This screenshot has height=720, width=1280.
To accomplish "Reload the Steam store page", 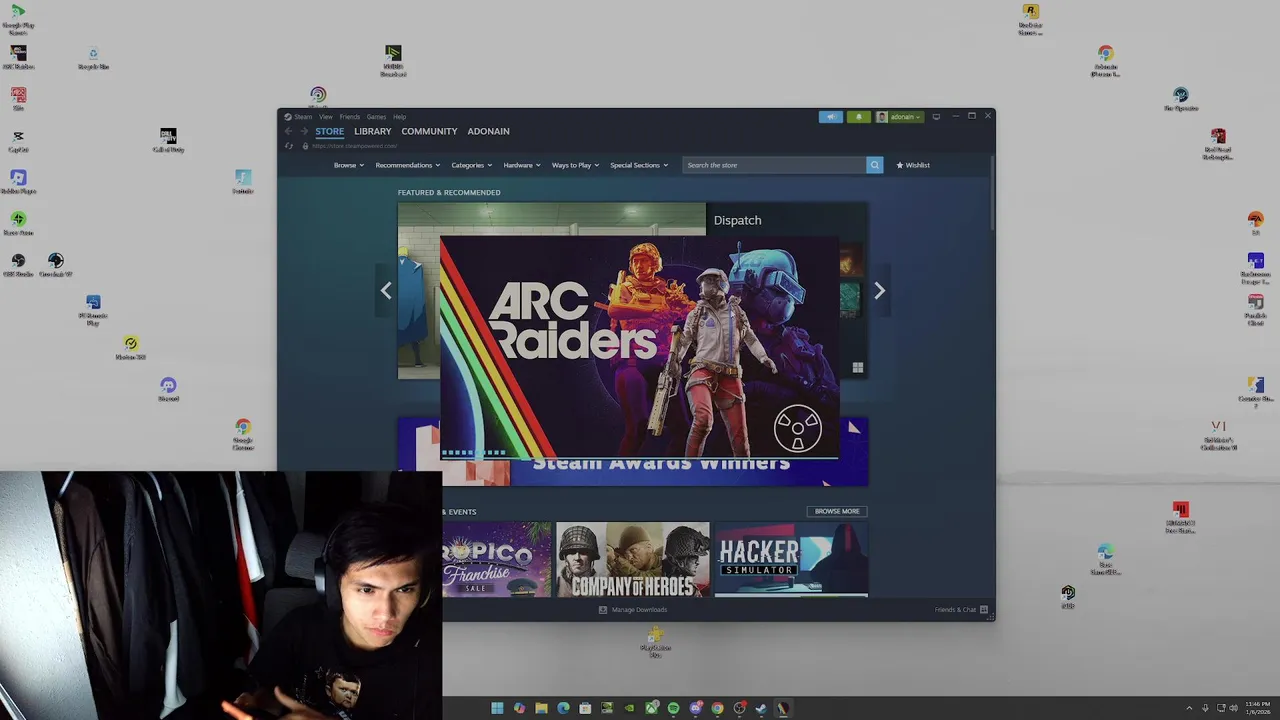I will pyautogui.click(x=289, y=146).
